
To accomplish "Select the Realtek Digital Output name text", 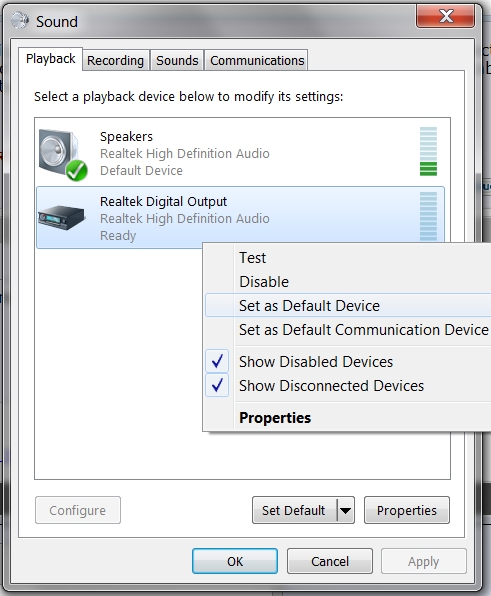I will (x=163, y=201).
